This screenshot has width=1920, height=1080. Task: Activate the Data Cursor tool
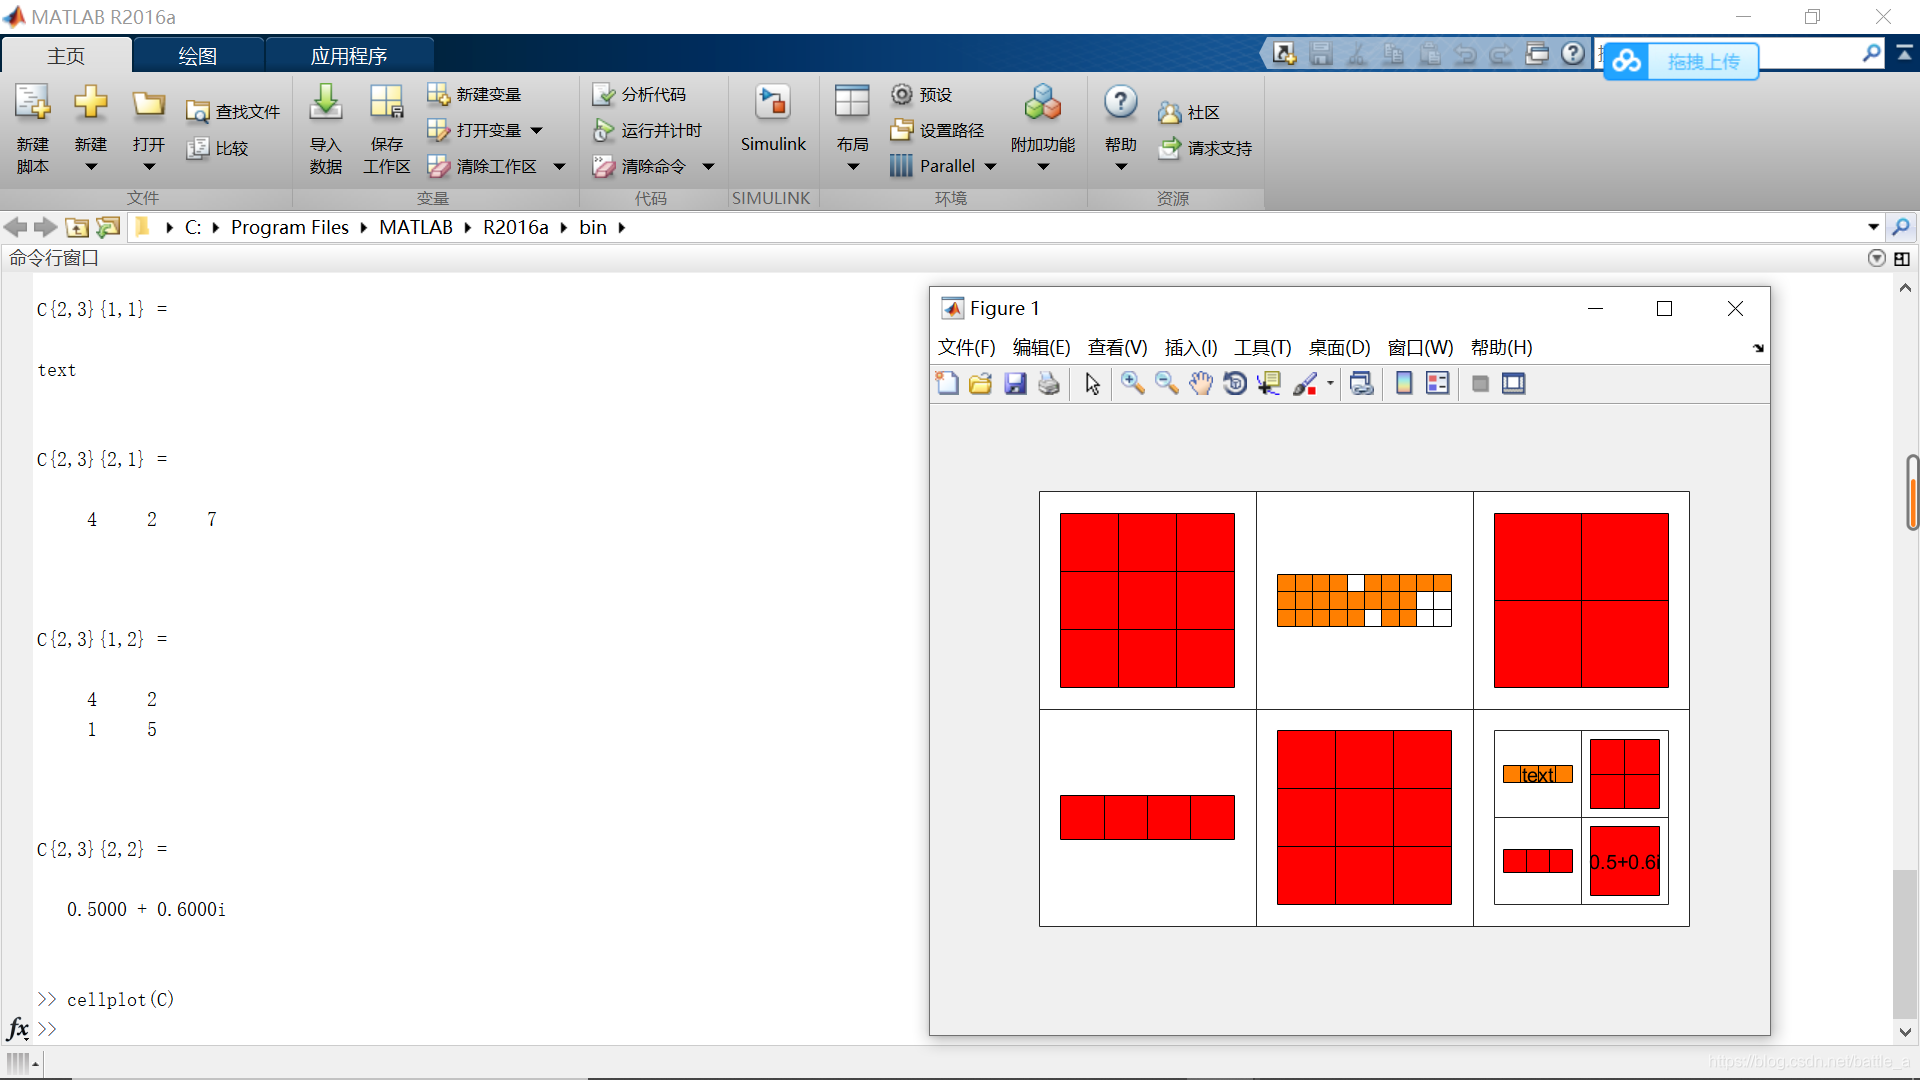(x=1269, y=383)
